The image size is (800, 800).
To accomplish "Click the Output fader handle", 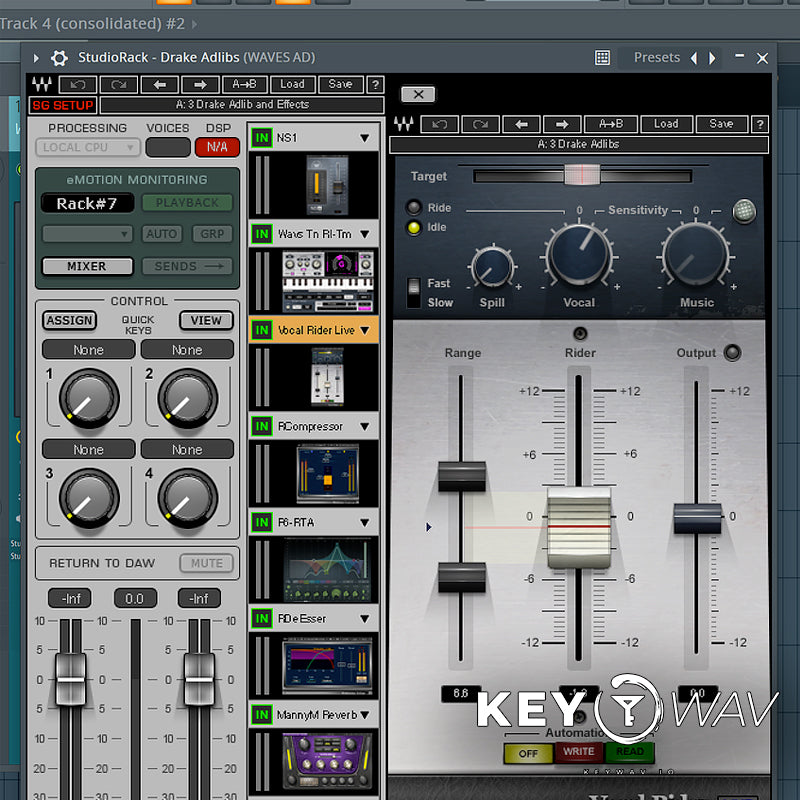I will [x=697, y=519].
